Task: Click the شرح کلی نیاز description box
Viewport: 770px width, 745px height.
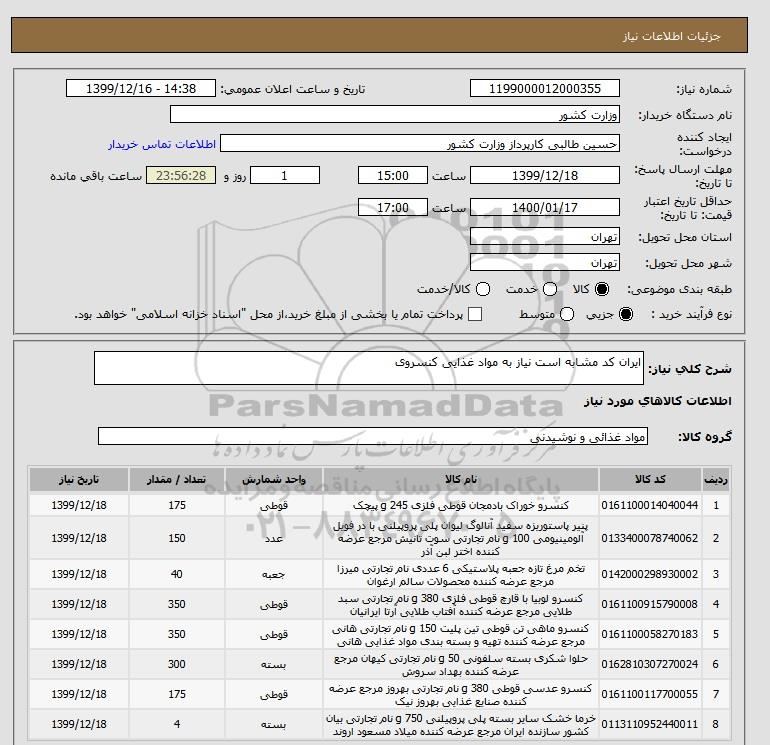Action: click(369, 368)
